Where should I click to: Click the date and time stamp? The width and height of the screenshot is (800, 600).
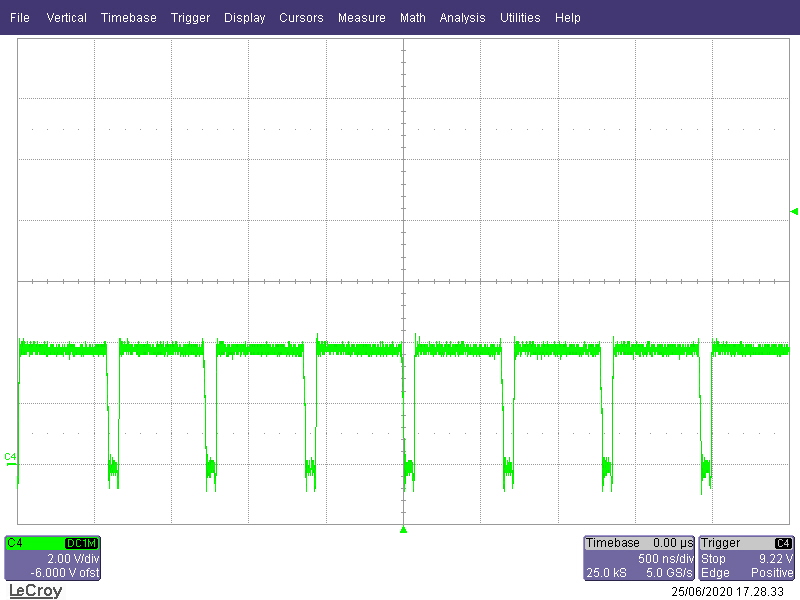728,592
